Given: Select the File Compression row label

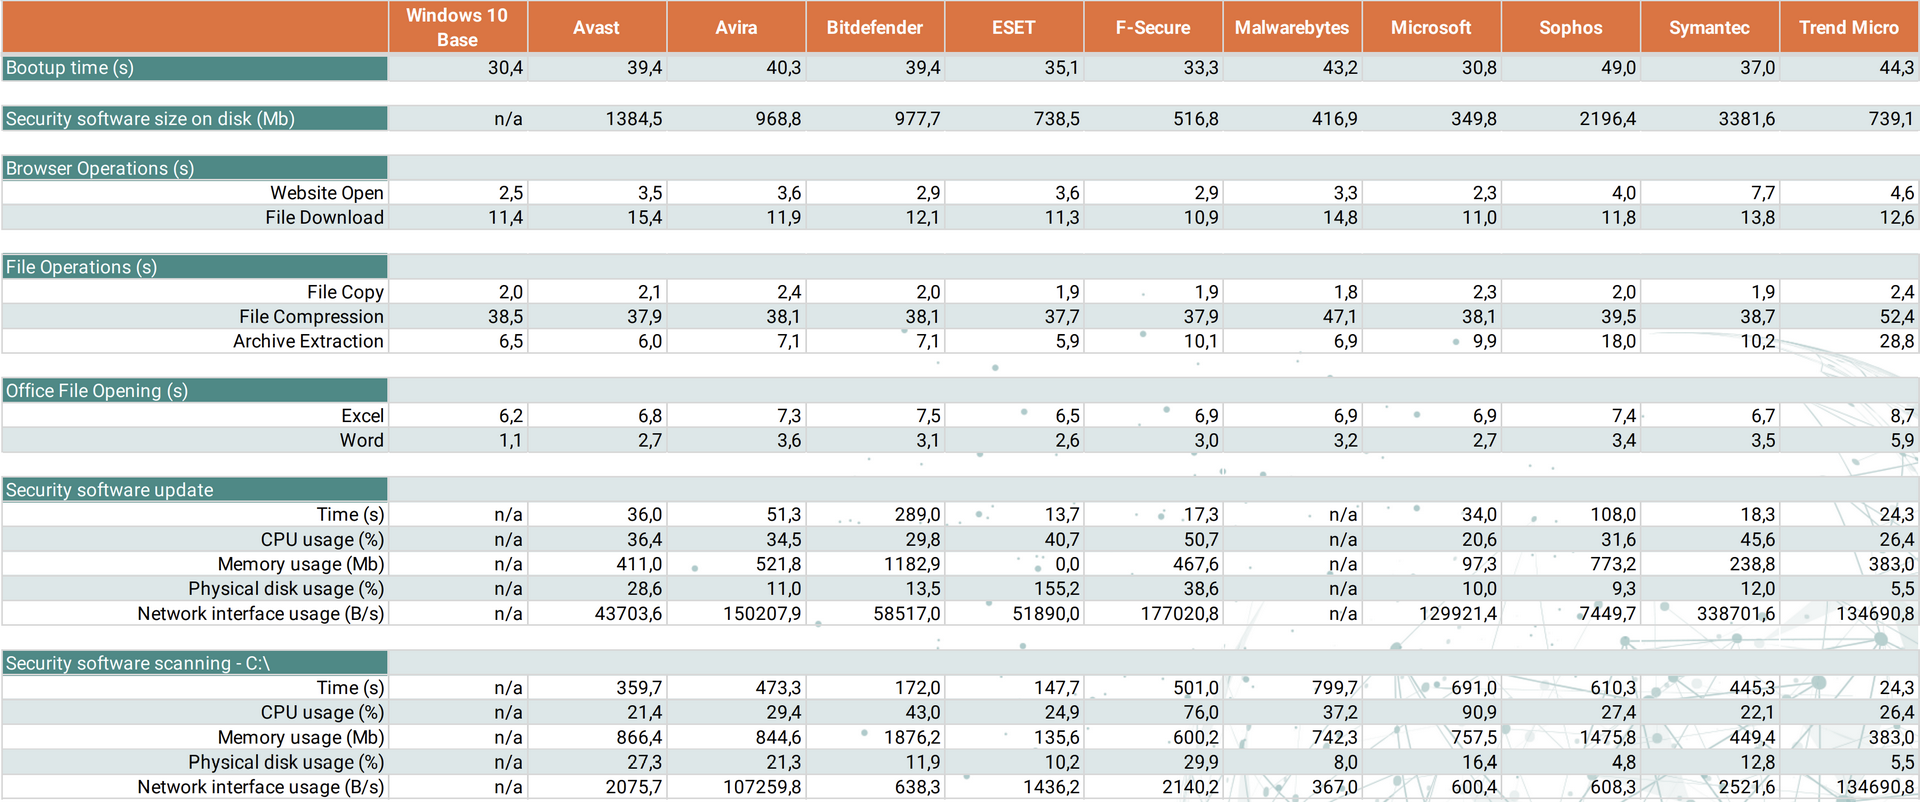Looking at the screenshot, I should [311, 316].
